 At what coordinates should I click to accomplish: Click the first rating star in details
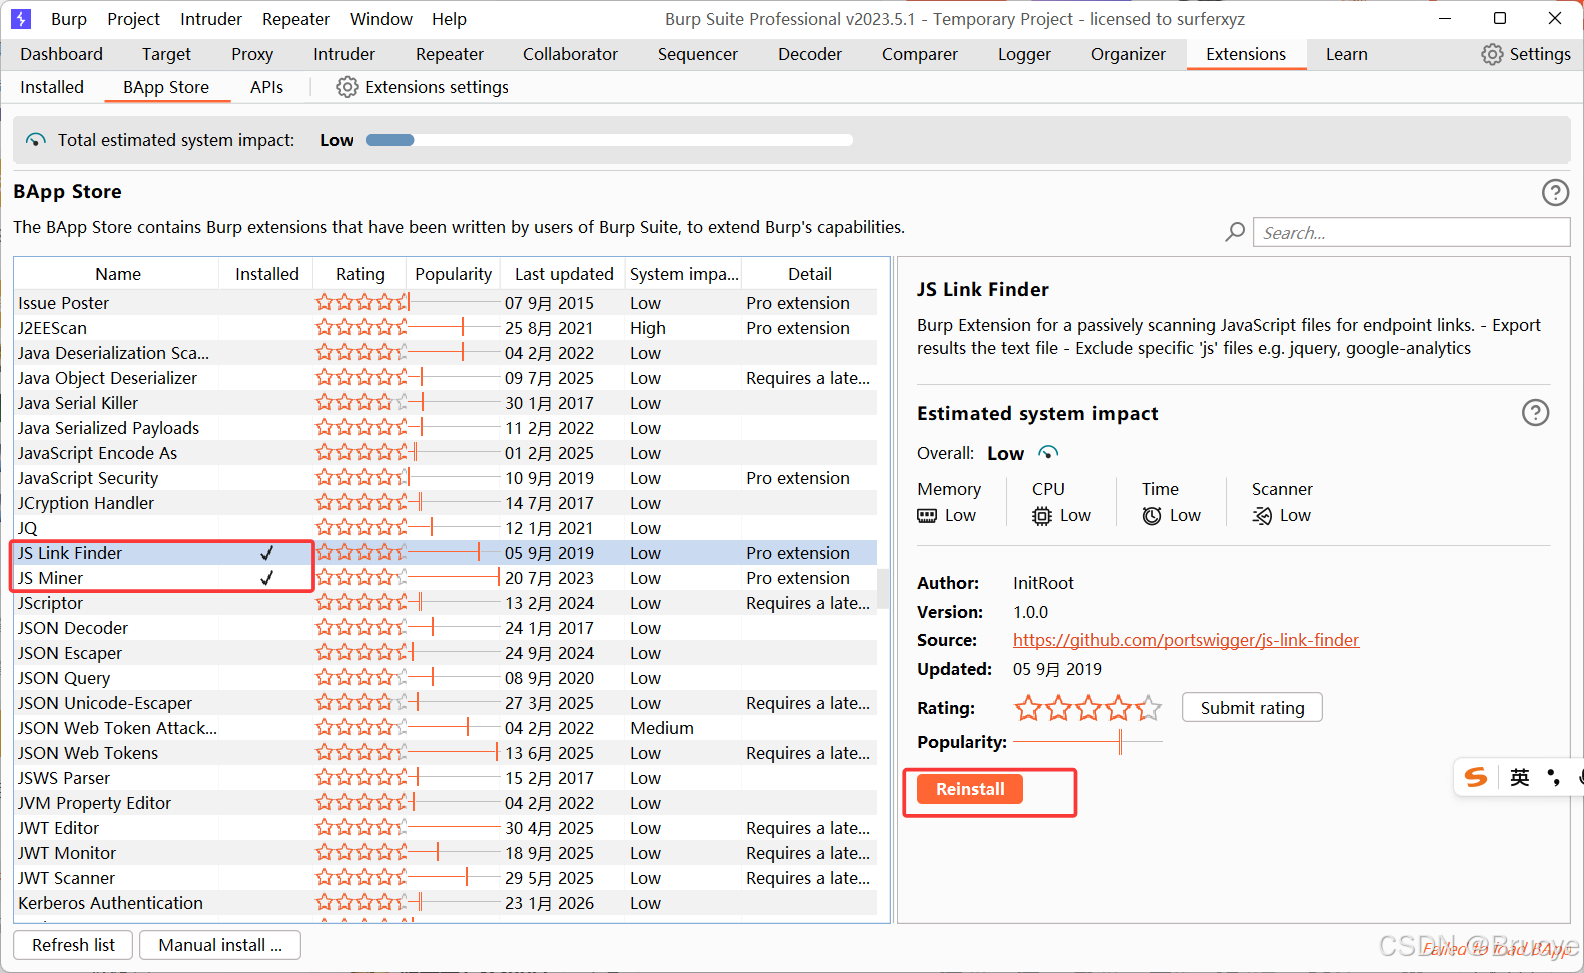coord(1028,708)
